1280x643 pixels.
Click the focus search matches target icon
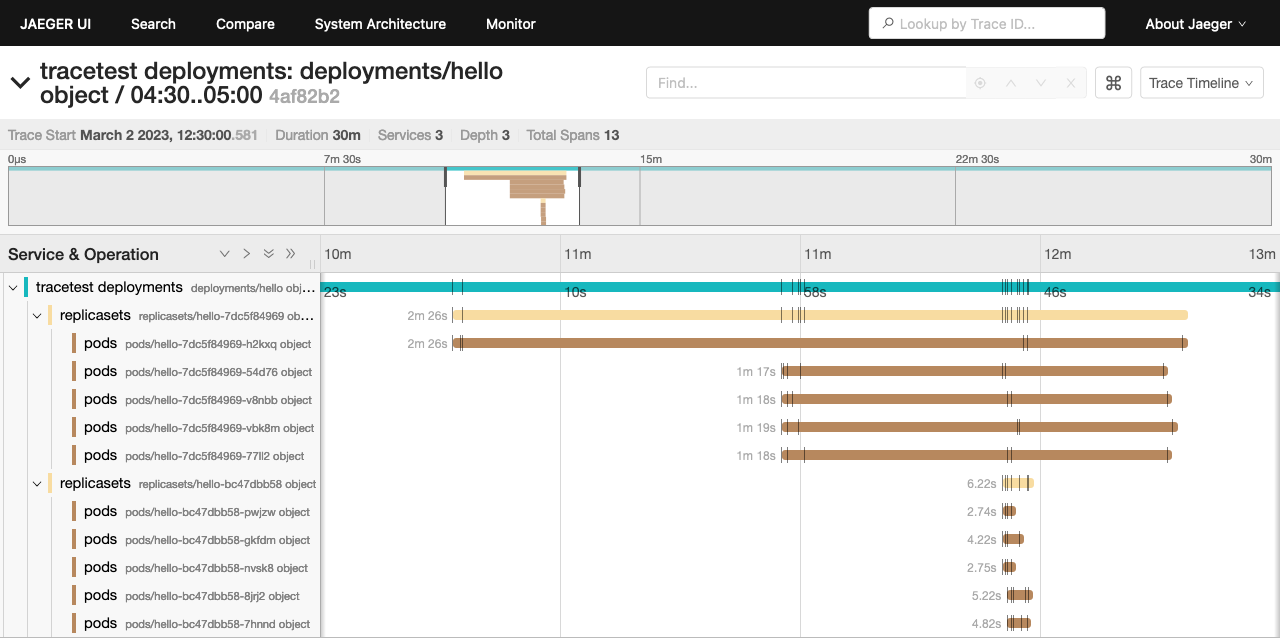point(980,83)
